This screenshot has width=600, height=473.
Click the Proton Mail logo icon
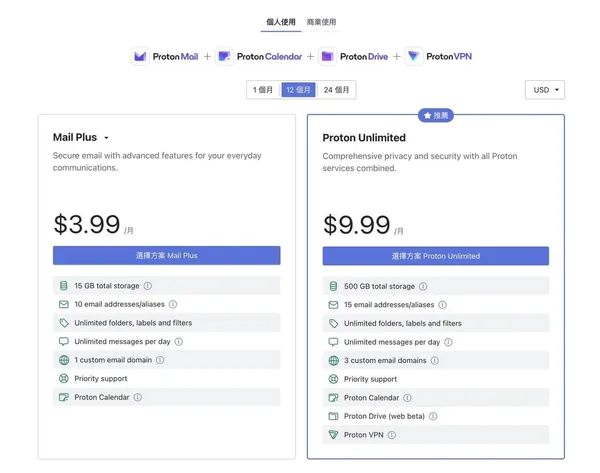(140, 56)
